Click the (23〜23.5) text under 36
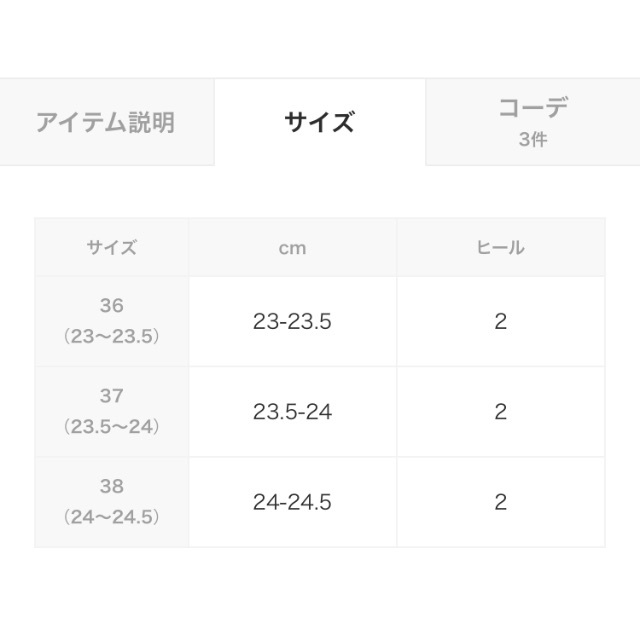Screen dimensions: 640x640 (x=112, y=336)
